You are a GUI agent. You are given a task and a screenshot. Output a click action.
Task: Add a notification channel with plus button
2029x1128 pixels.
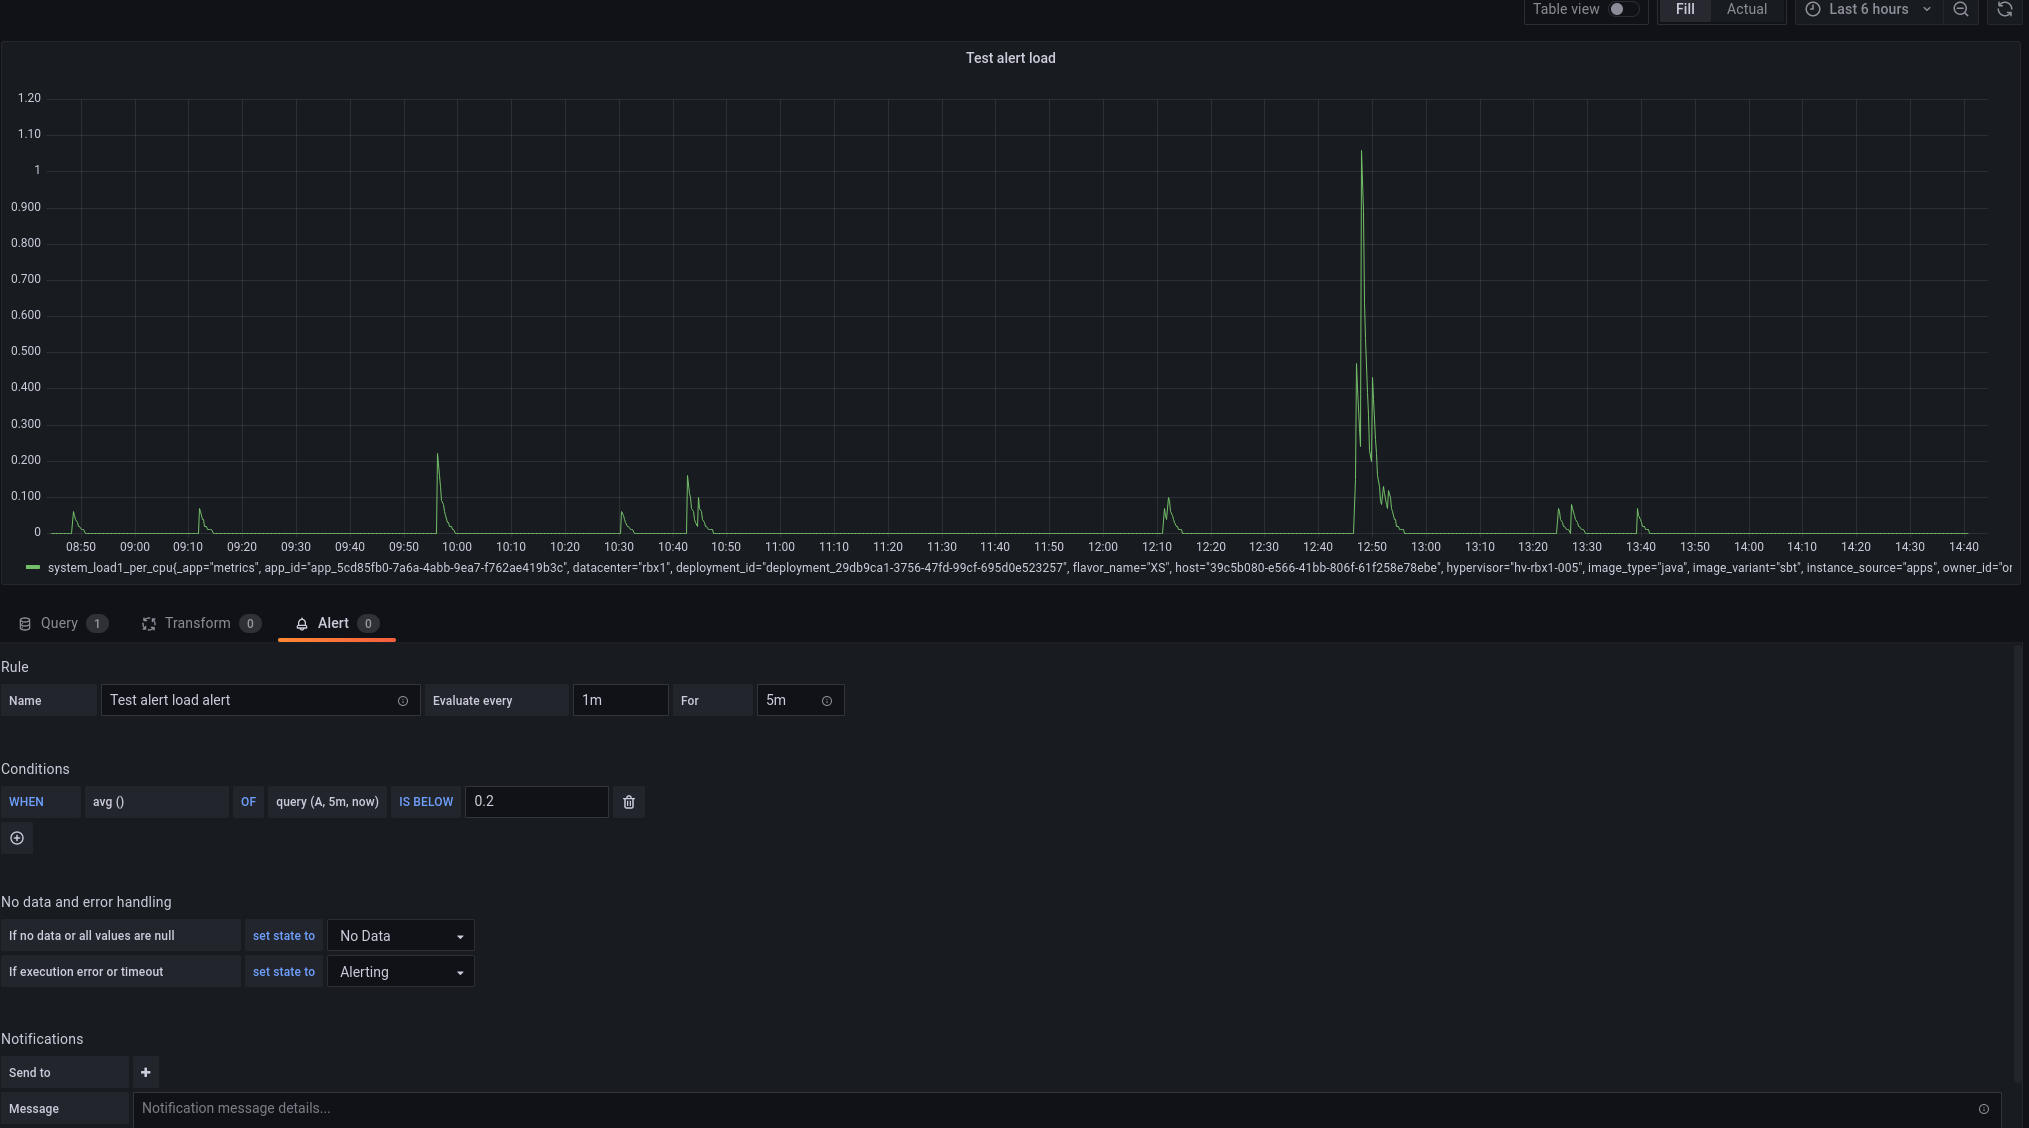[146, 1072]
